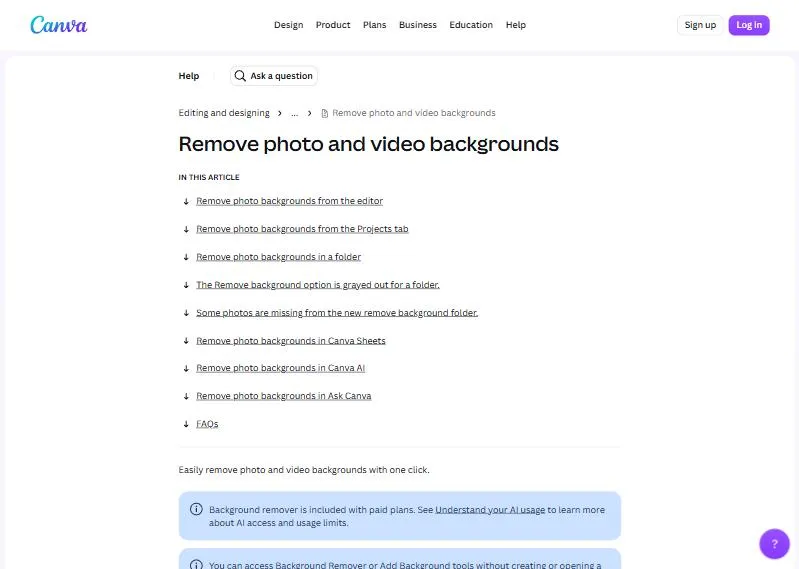Open the Education menu
Screen dimensions: 799x569
[471, 25]
